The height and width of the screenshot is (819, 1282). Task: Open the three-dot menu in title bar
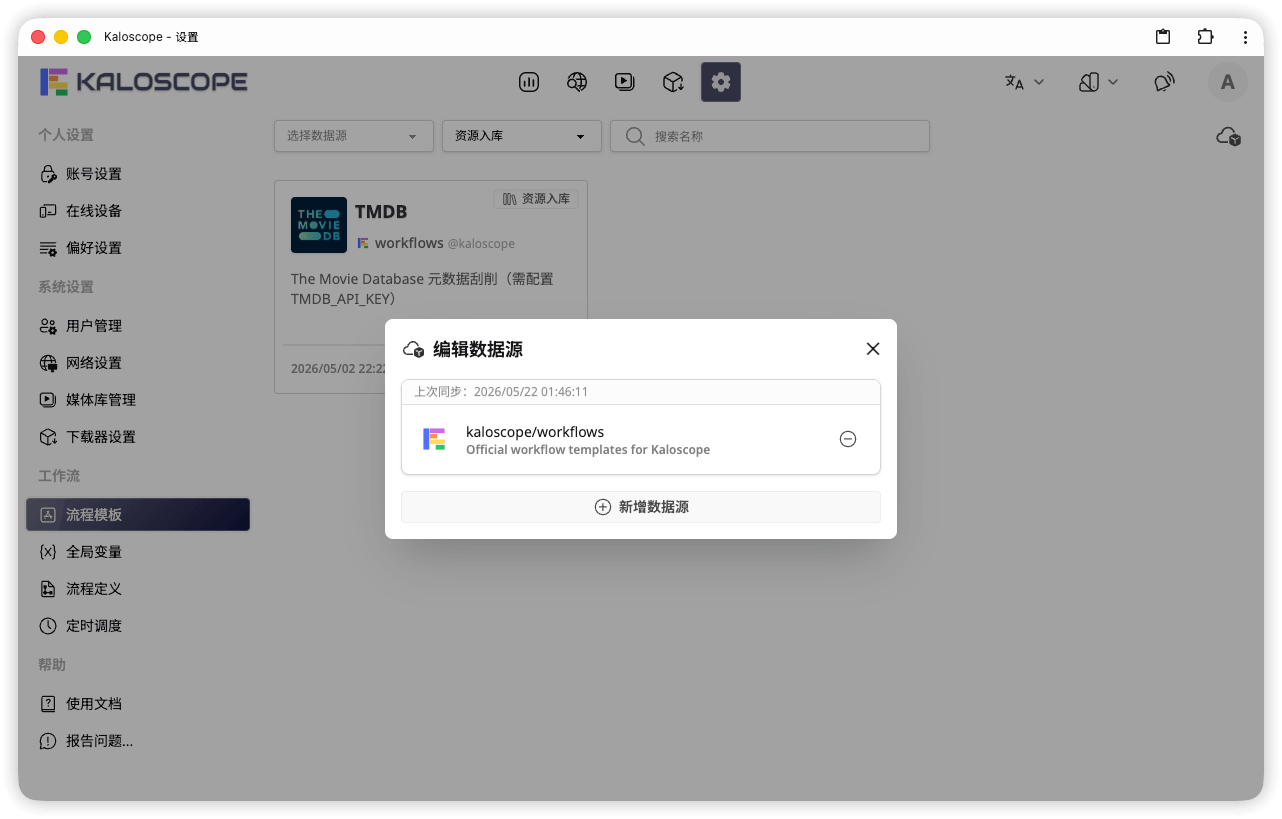pyautogui.click(x=1245, y=37)
